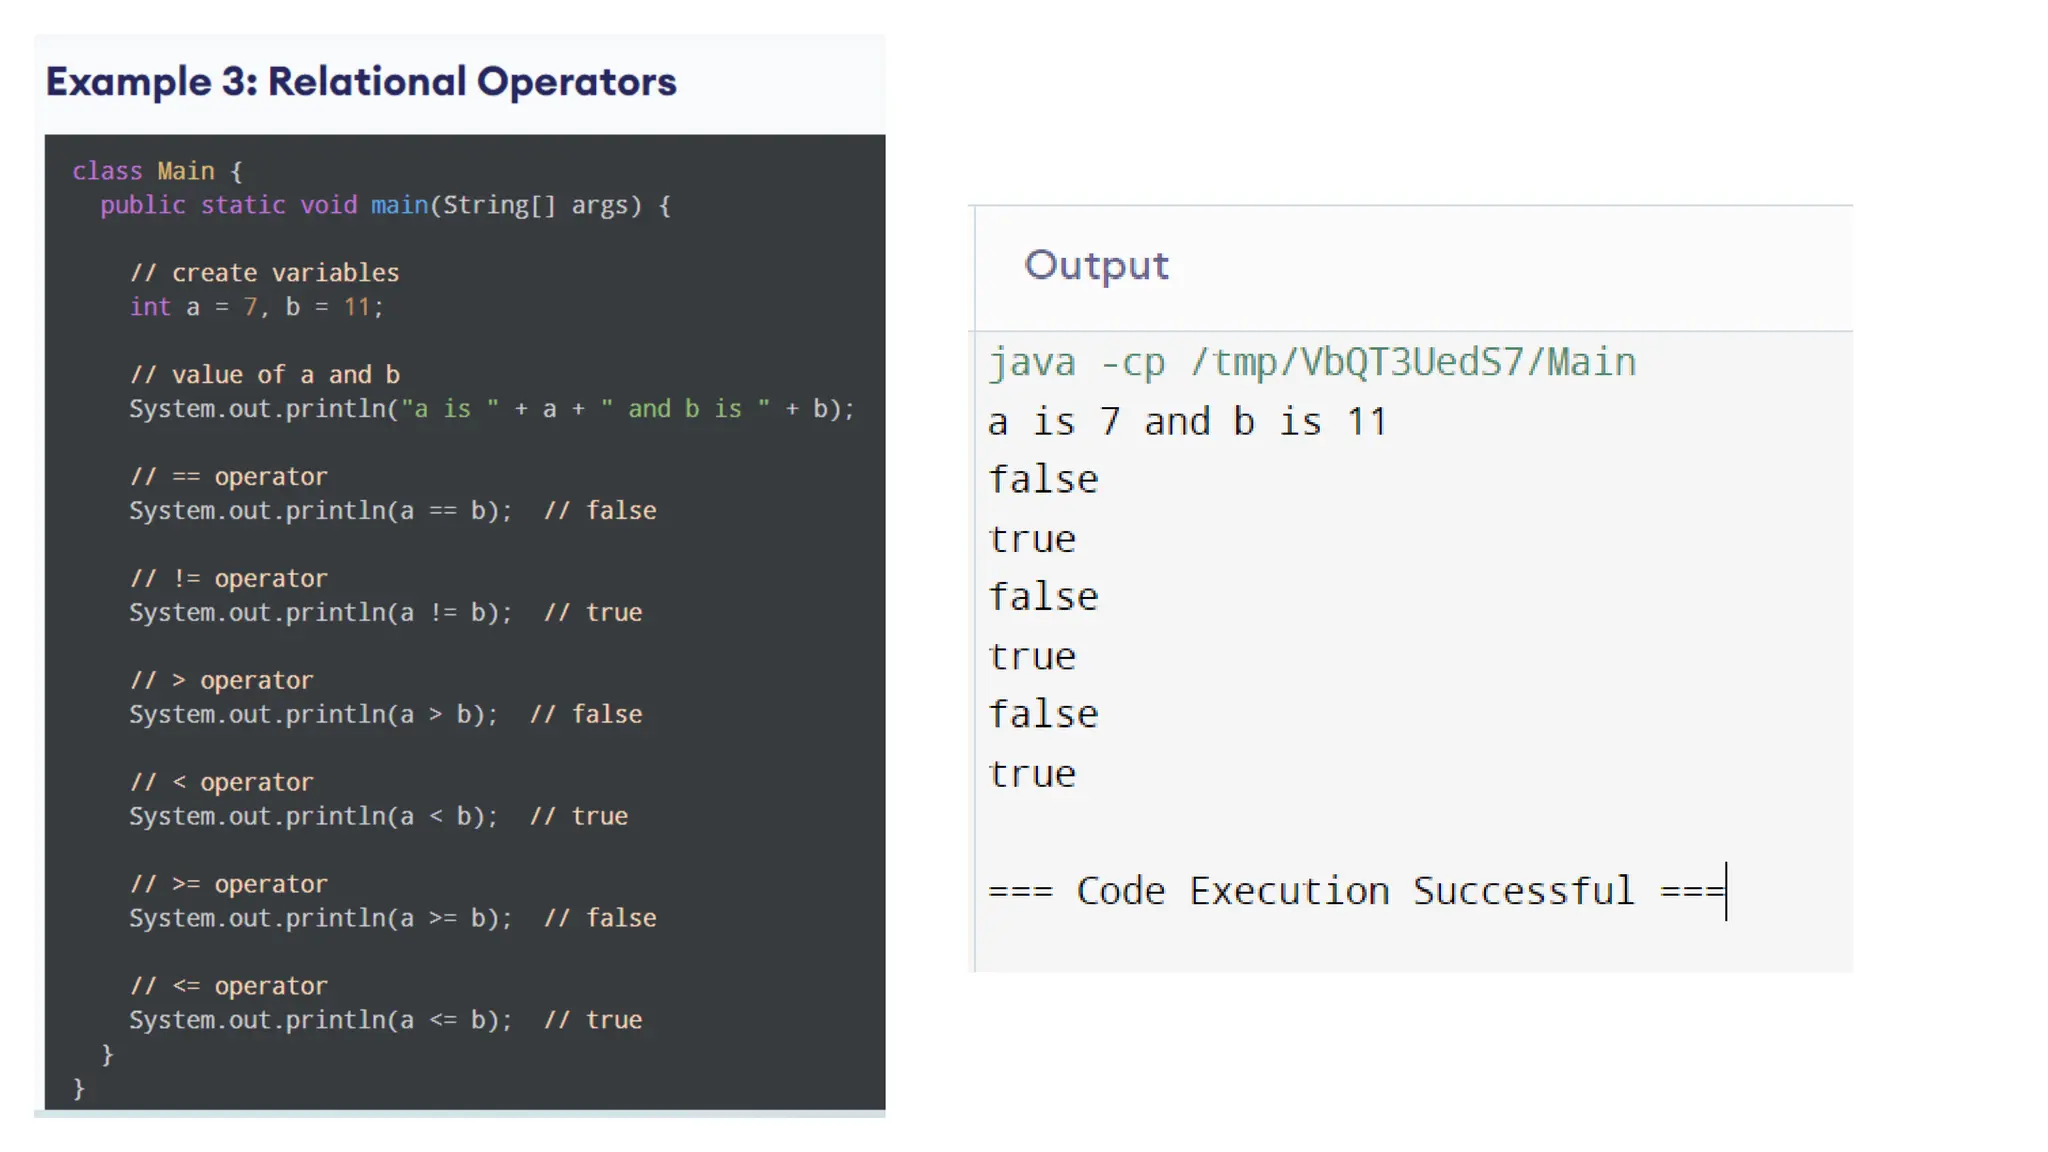Click the println(a <= b) code line

click(320, 1020)
